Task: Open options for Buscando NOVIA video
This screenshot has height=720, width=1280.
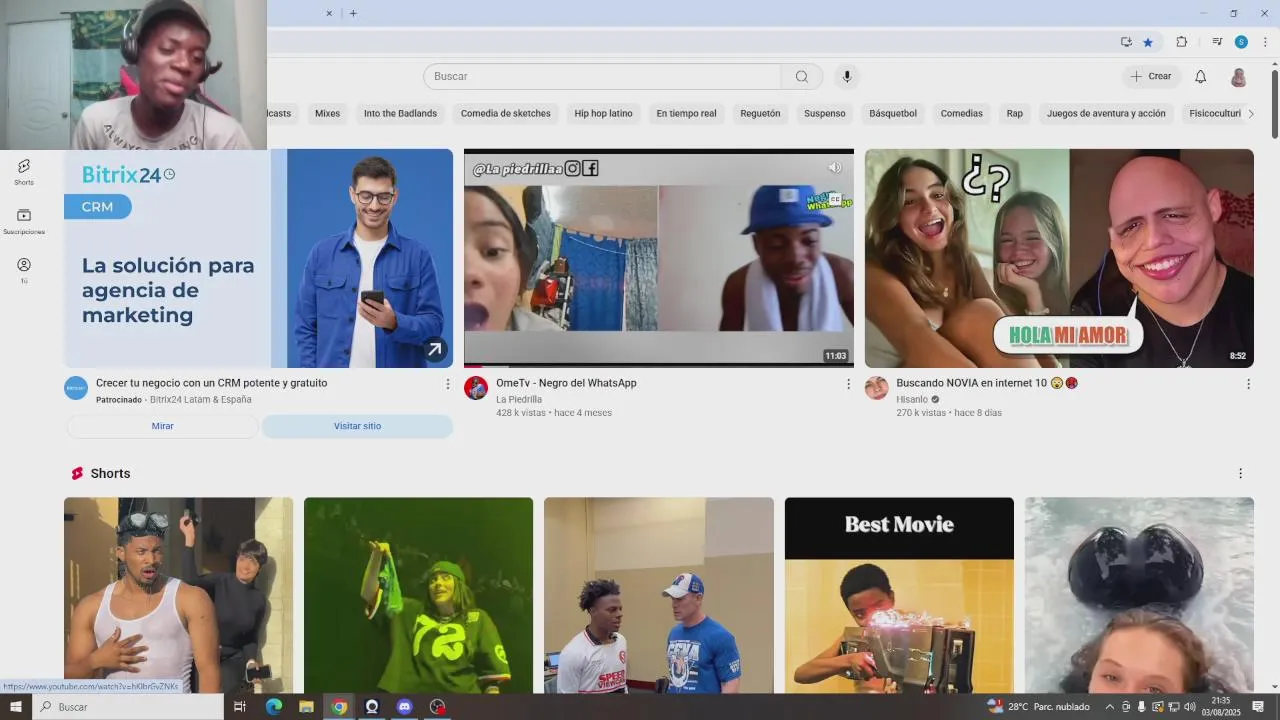Action: (1248, 384)
